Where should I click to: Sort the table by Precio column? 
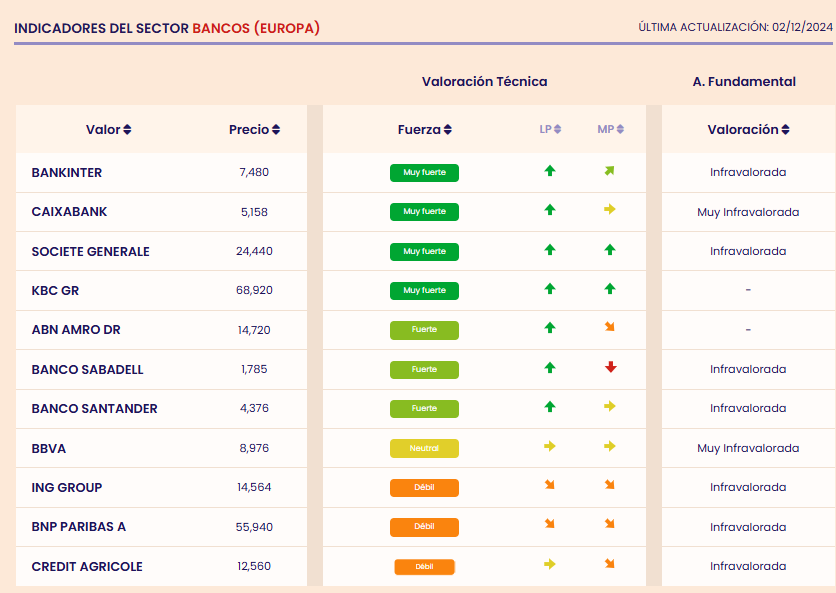254,130
